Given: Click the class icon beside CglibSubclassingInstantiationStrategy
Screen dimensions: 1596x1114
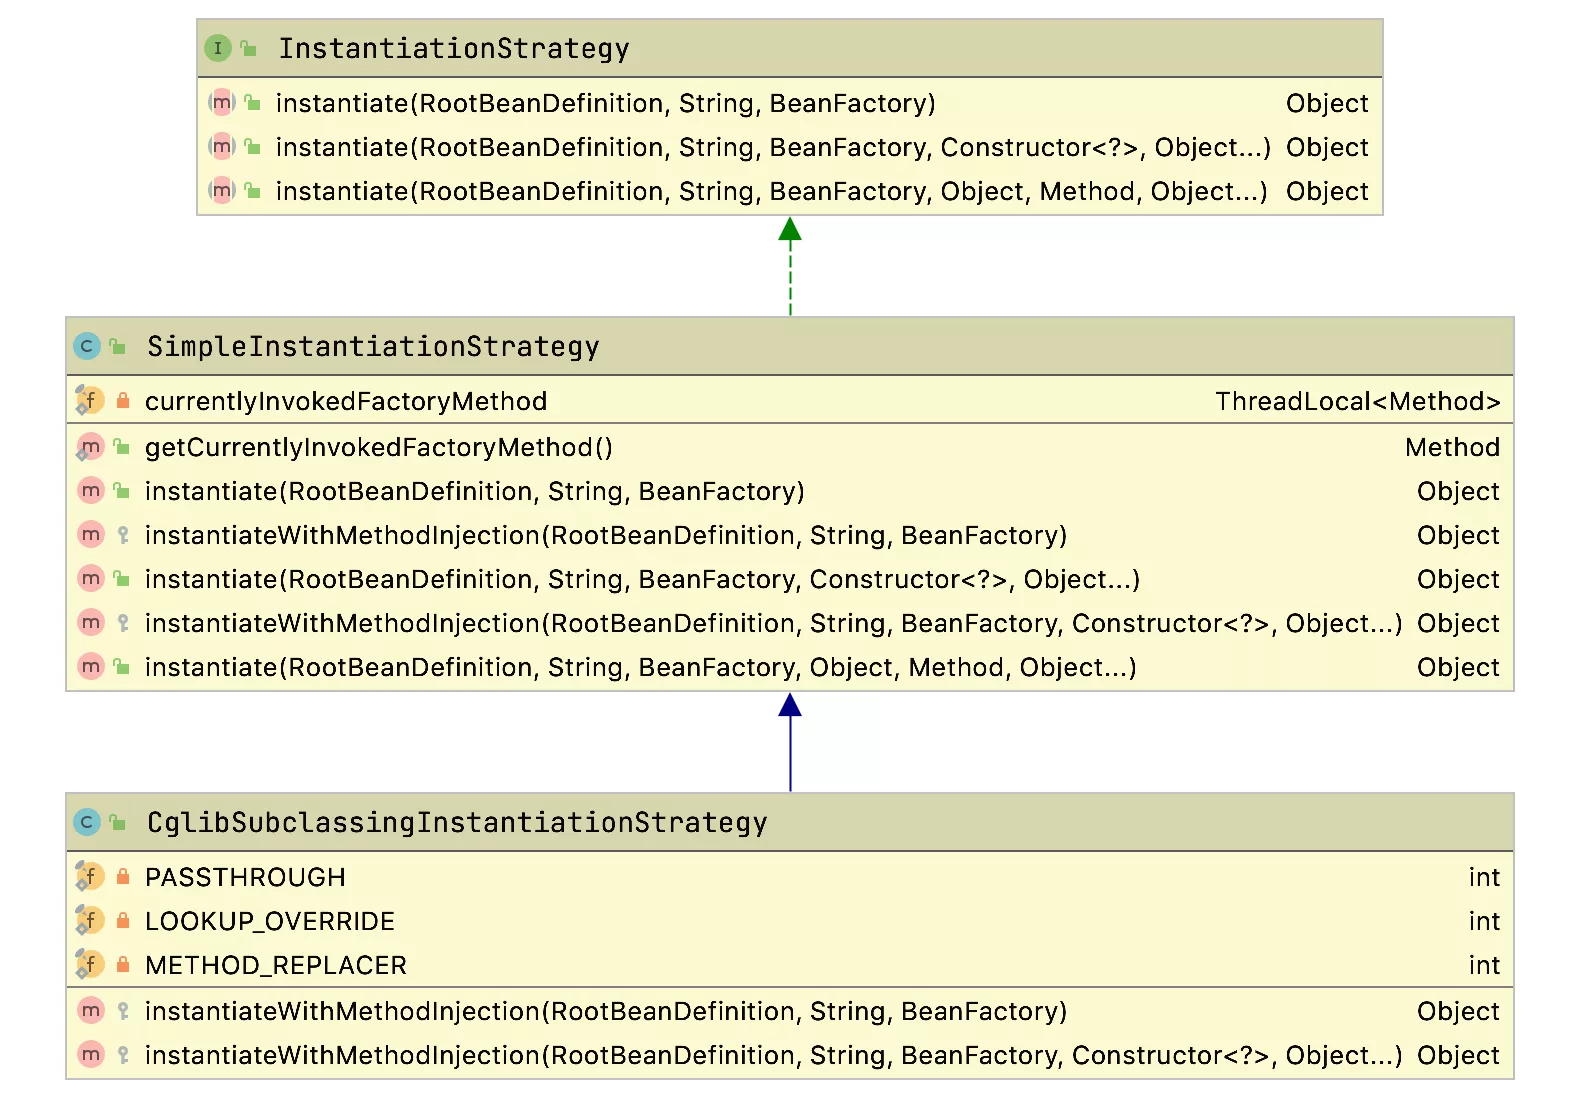Looking at the screenshot, I should (x=87, y=822).
